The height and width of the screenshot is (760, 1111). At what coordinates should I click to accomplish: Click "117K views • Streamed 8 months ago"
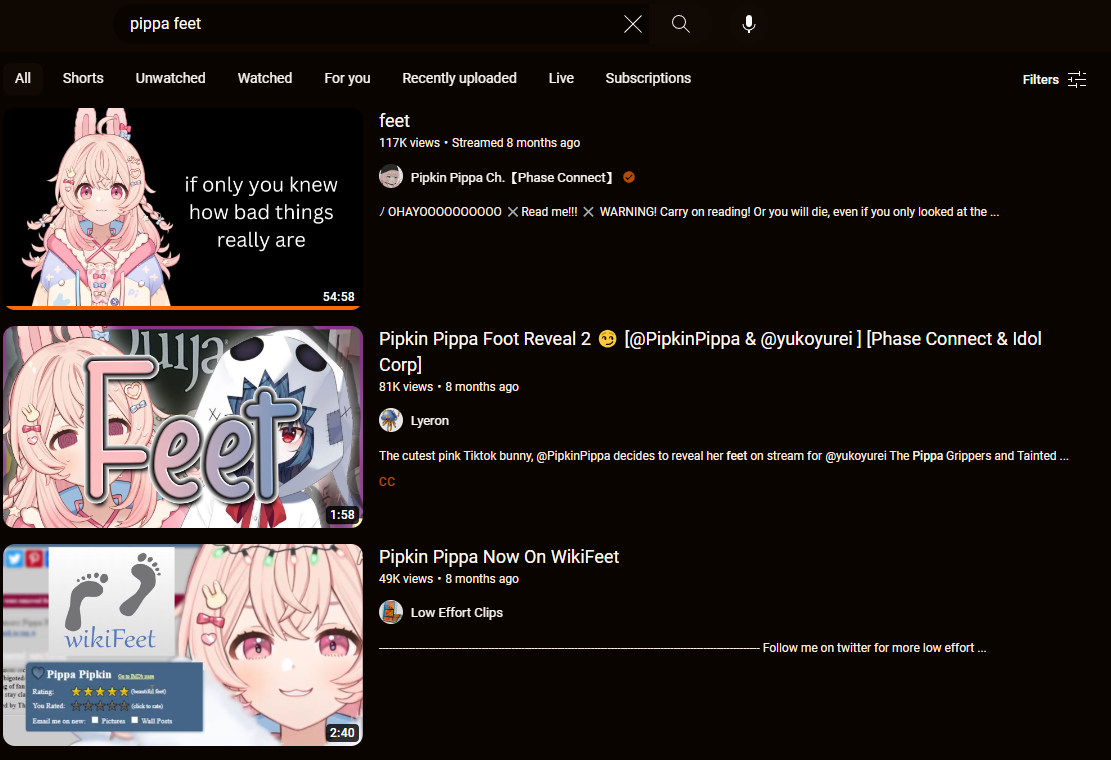[x=480, y=143]
